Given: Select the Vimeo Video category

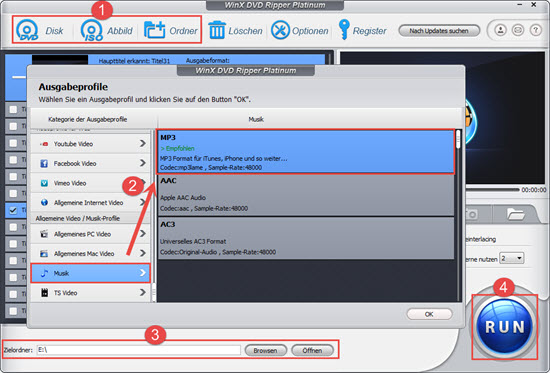Looking at the screenshot, I should [x=90, y=183].
